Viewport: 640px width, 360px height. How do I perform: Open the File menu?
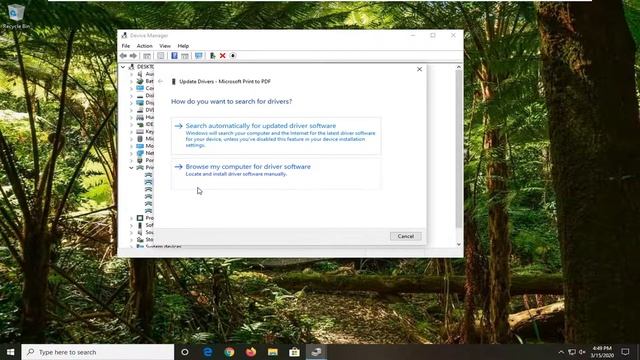tap(126, 46)
